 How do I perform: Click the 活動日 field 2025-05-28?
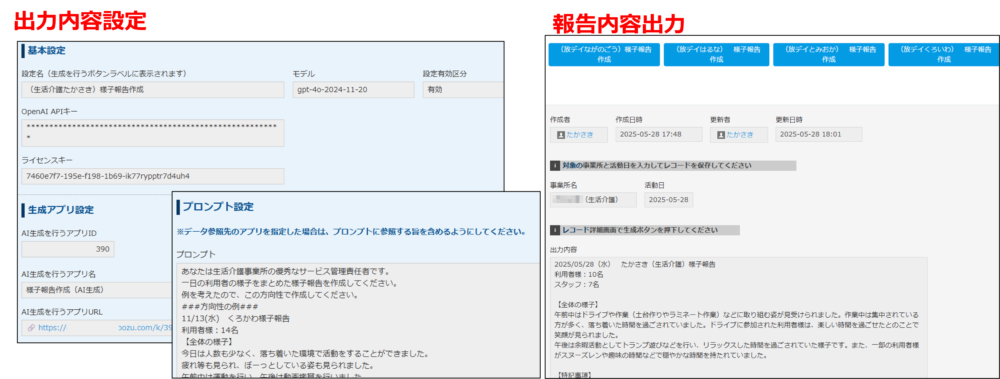pyautogui.click(x=668, y=200)
